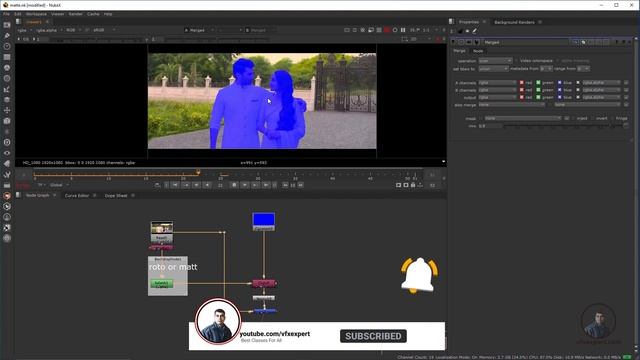Screen dimensions: 640x360
Task: Toggle A channels green checkbox
Action: point(538,82)
